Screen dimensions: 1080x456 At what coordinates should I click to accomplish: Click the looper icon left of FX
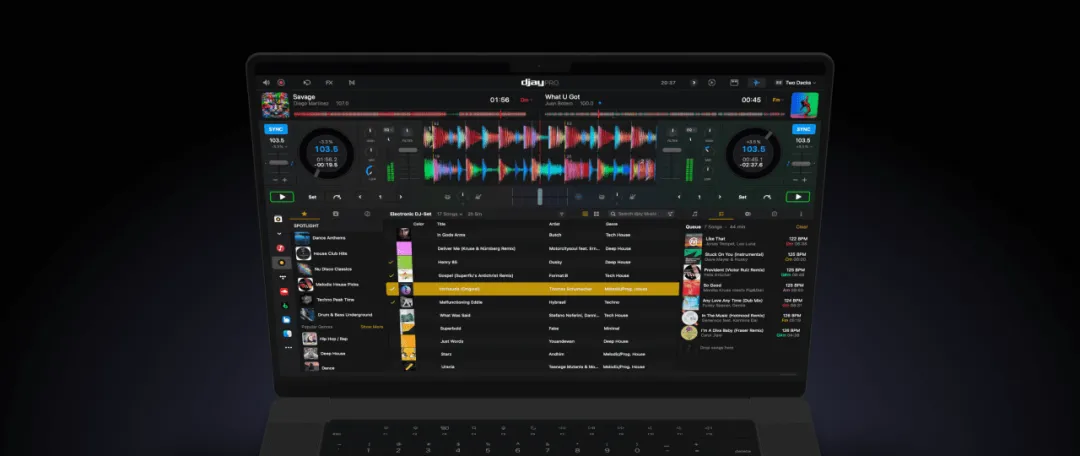point(307,83)
